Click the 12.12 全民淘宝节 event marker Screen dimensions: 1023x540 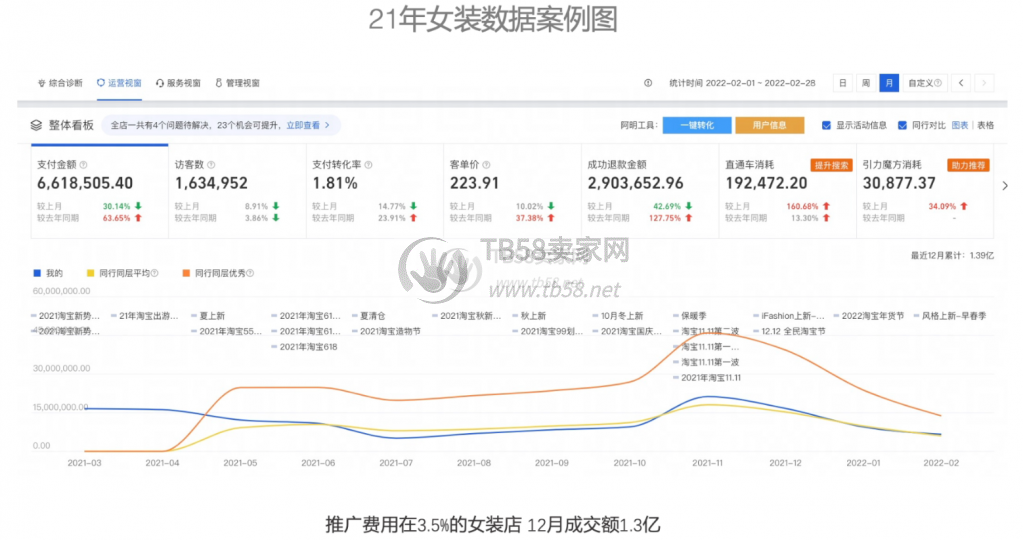click(x=789, y=331)
